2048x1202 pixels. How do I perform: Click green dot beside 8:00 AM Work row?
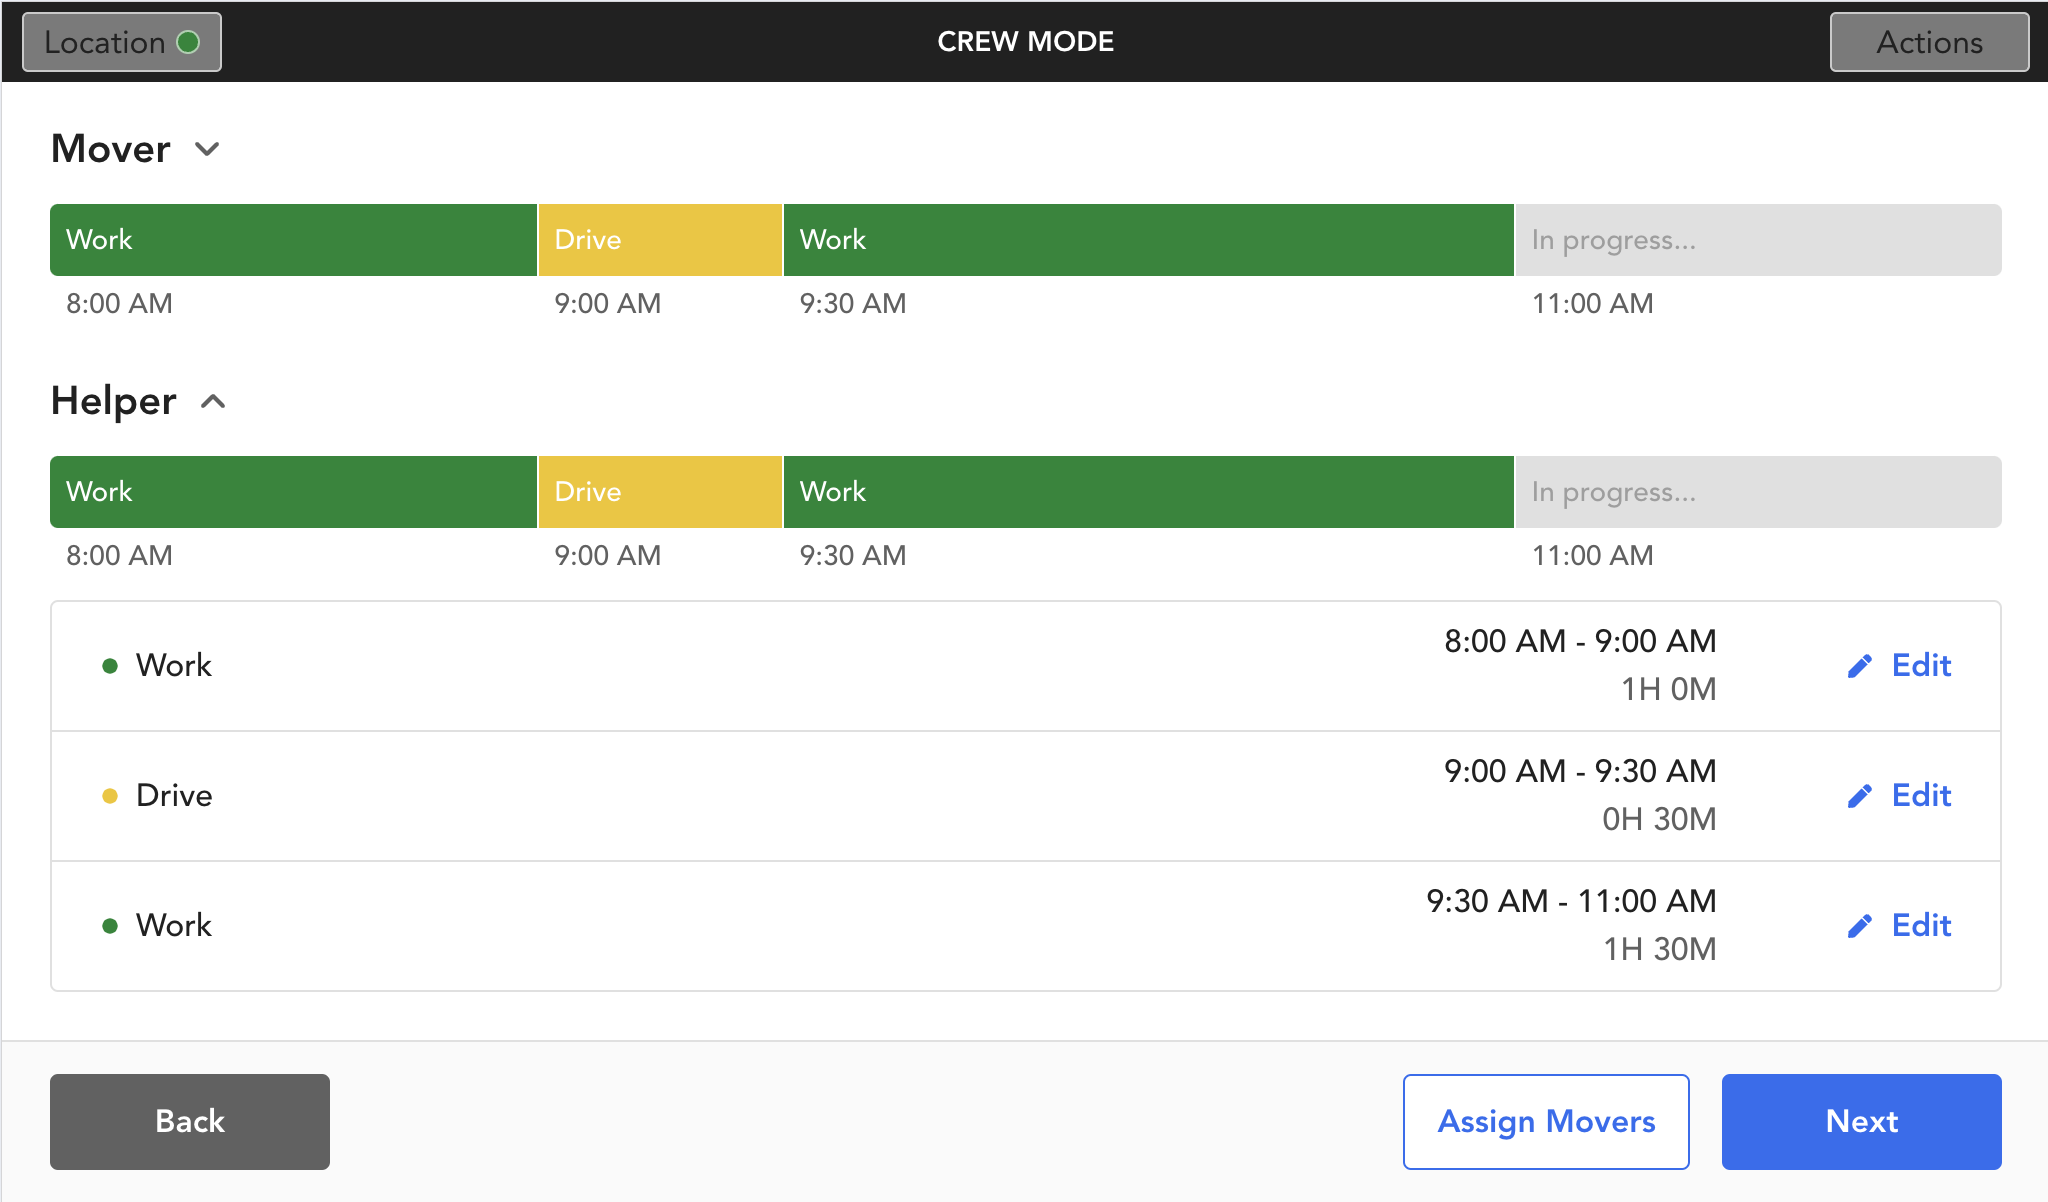coord(110,666)
